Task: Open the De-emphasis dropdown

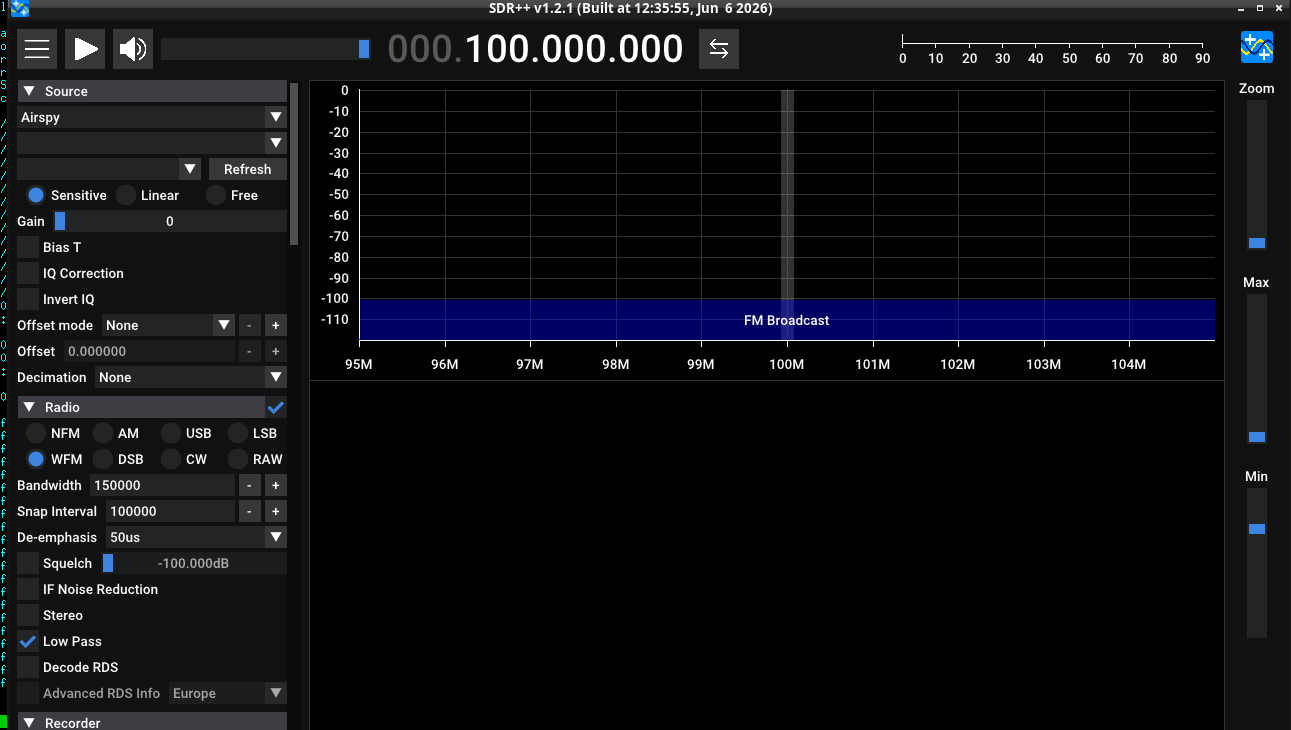Action: pos(196,537)
